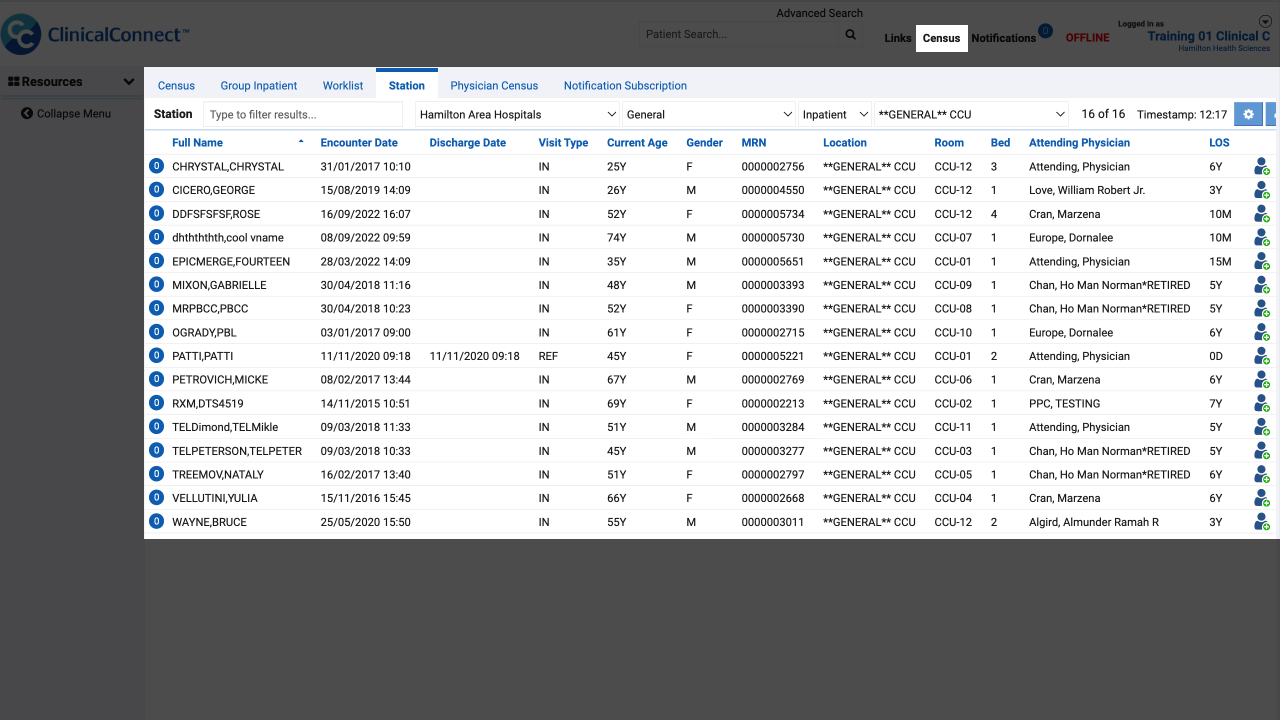Open Notifications in the top bar
Screen dimensions: 1280x720
tap(1003, 38)
